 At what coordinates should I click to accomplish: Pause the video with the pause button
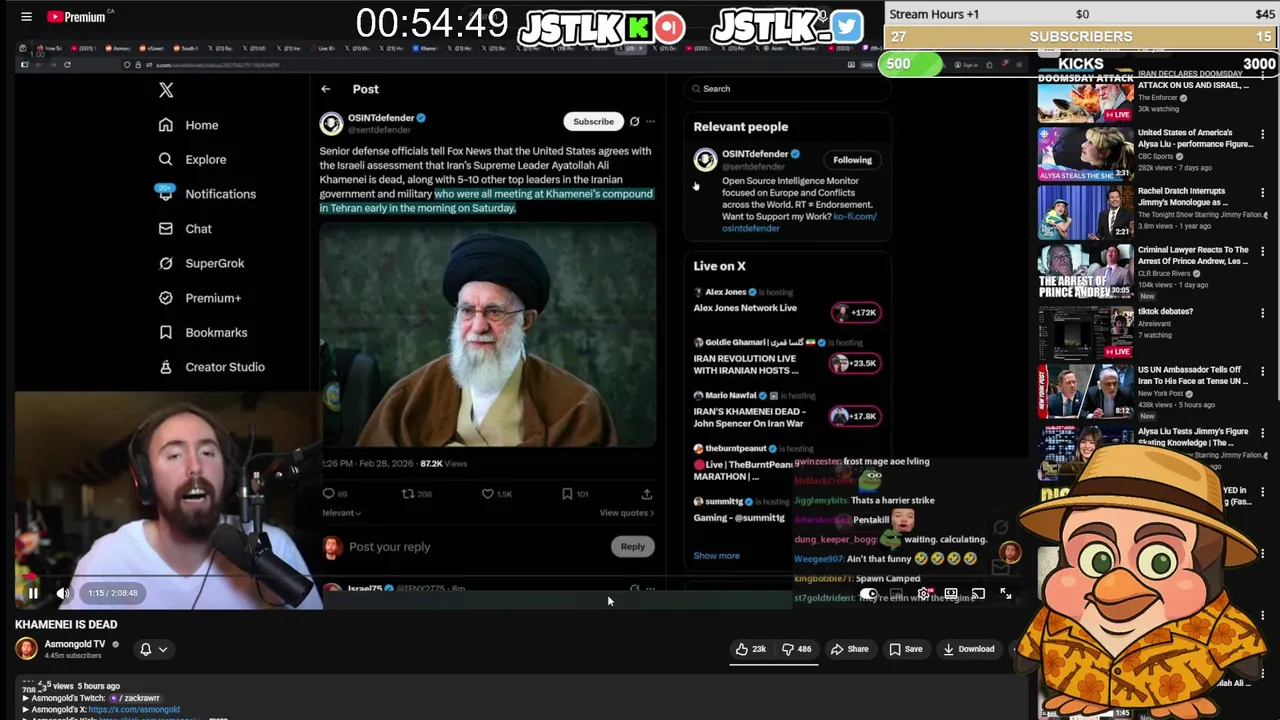33,593
